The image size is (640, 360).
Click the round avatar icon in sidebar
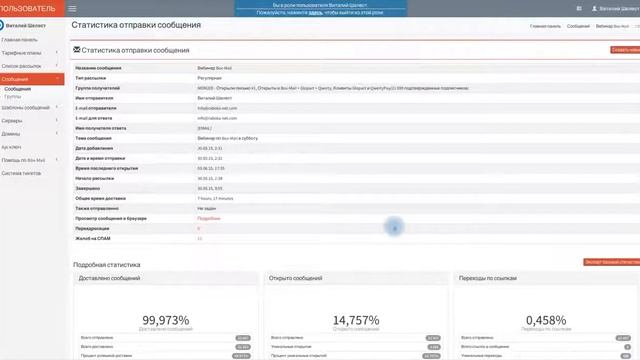pos(2,25)
